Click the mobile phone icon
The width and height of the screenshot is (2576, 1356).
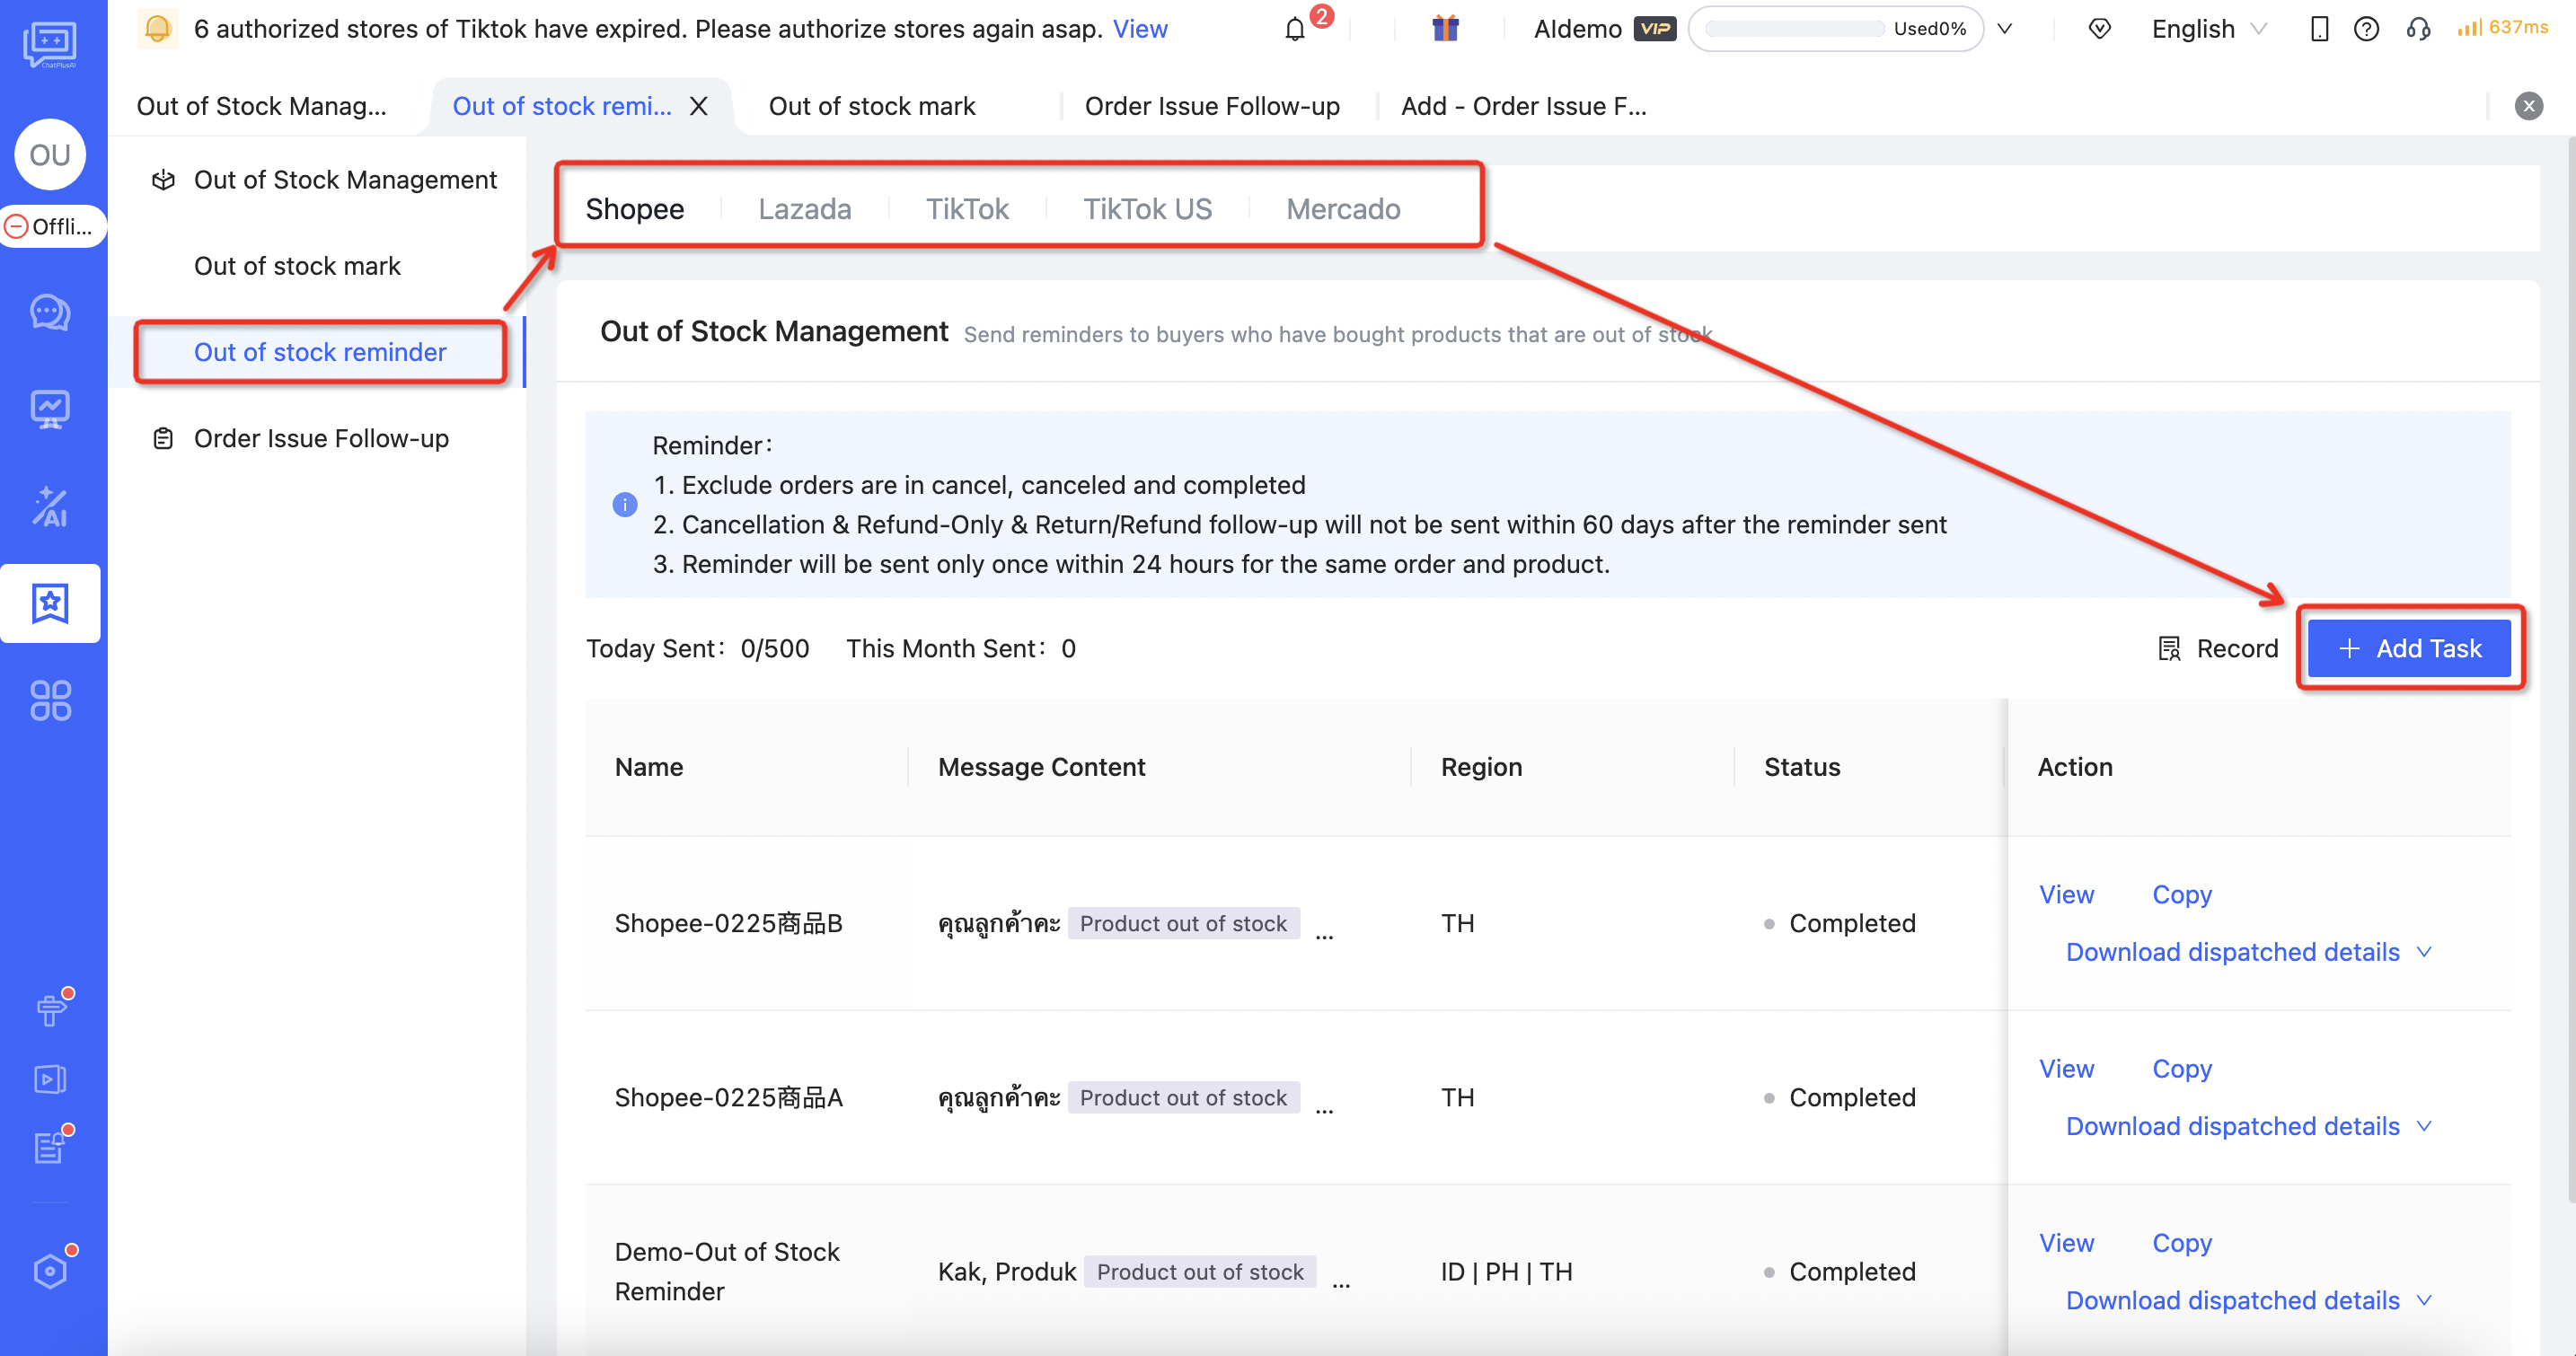click(2320, 29)
